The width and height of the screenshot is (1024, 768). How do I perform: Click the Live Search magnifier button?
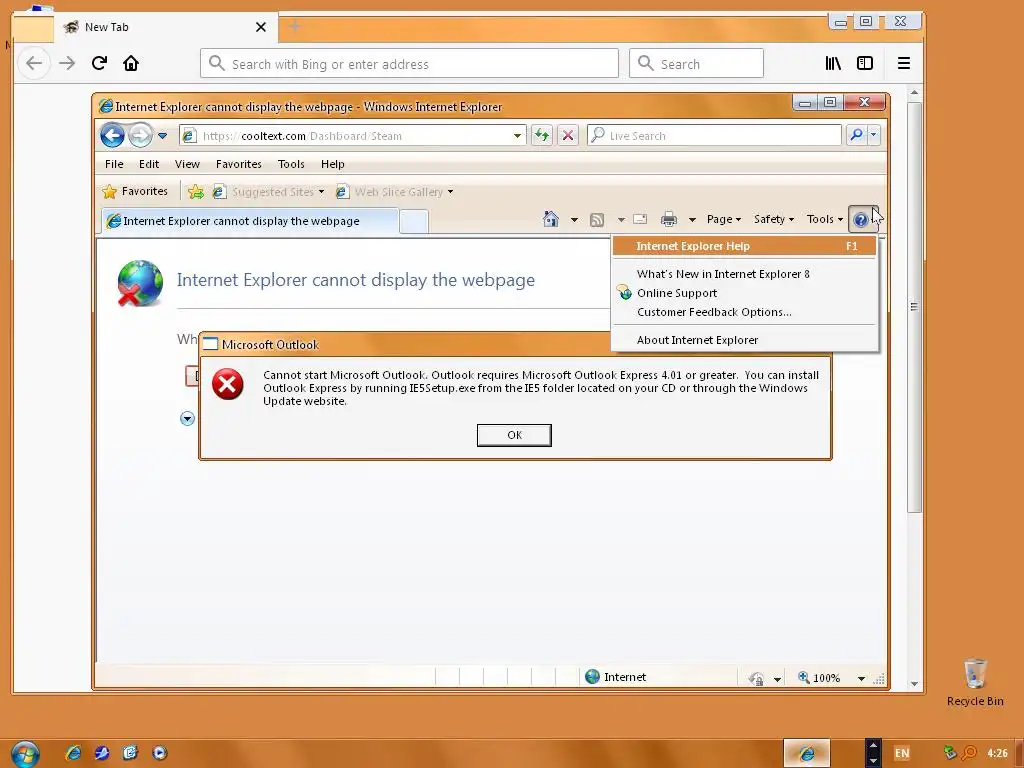pyautogui.click(x=856, y=135)
